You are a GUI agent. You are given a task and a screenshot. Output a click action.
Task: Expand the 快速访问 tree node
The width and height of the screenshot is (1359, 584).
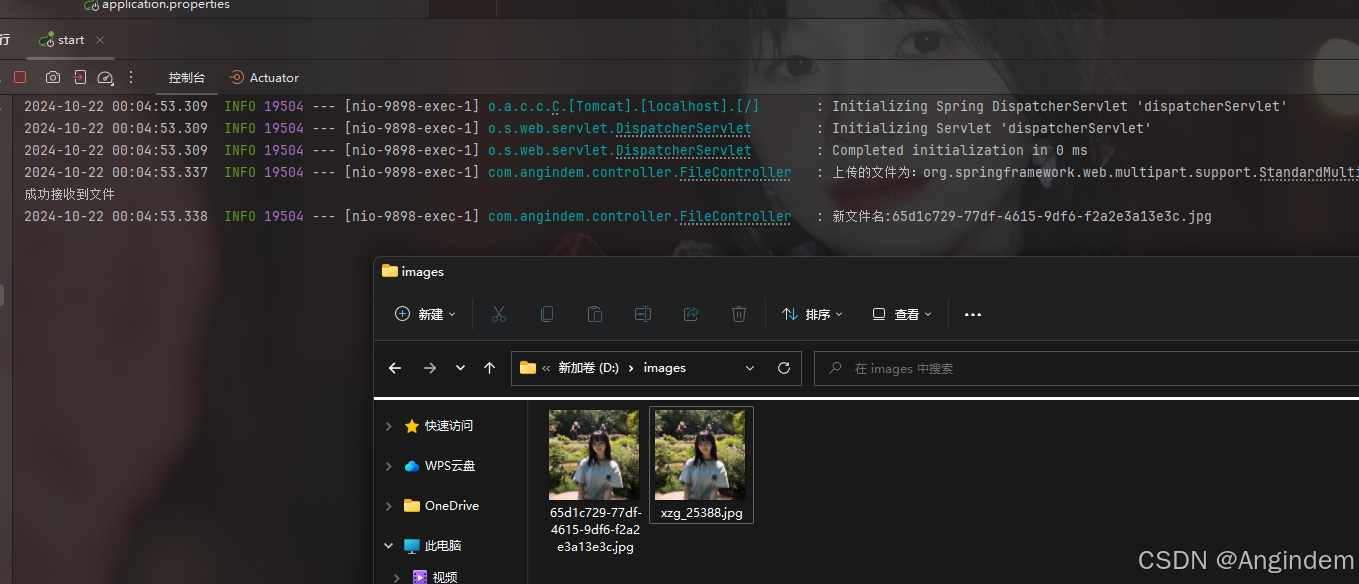[x=389, y=426]
